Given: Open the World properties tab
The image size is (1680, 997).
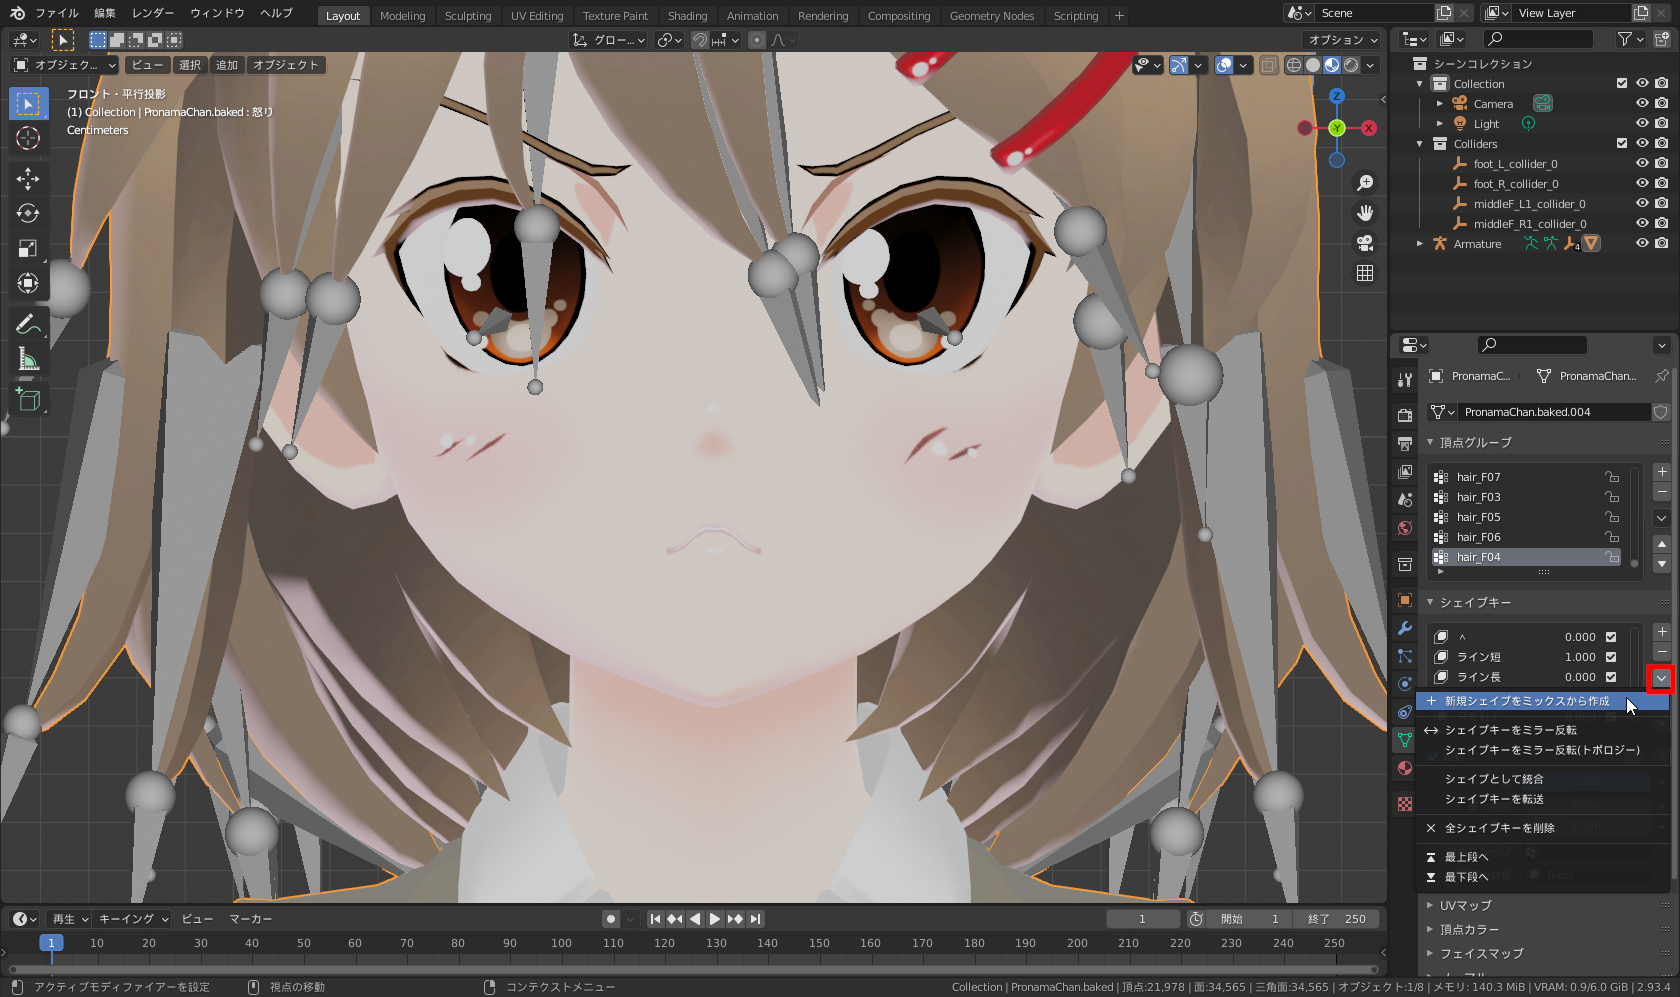Looking at the screenshot, I should pyautogui.click(x=1405, y=528).
